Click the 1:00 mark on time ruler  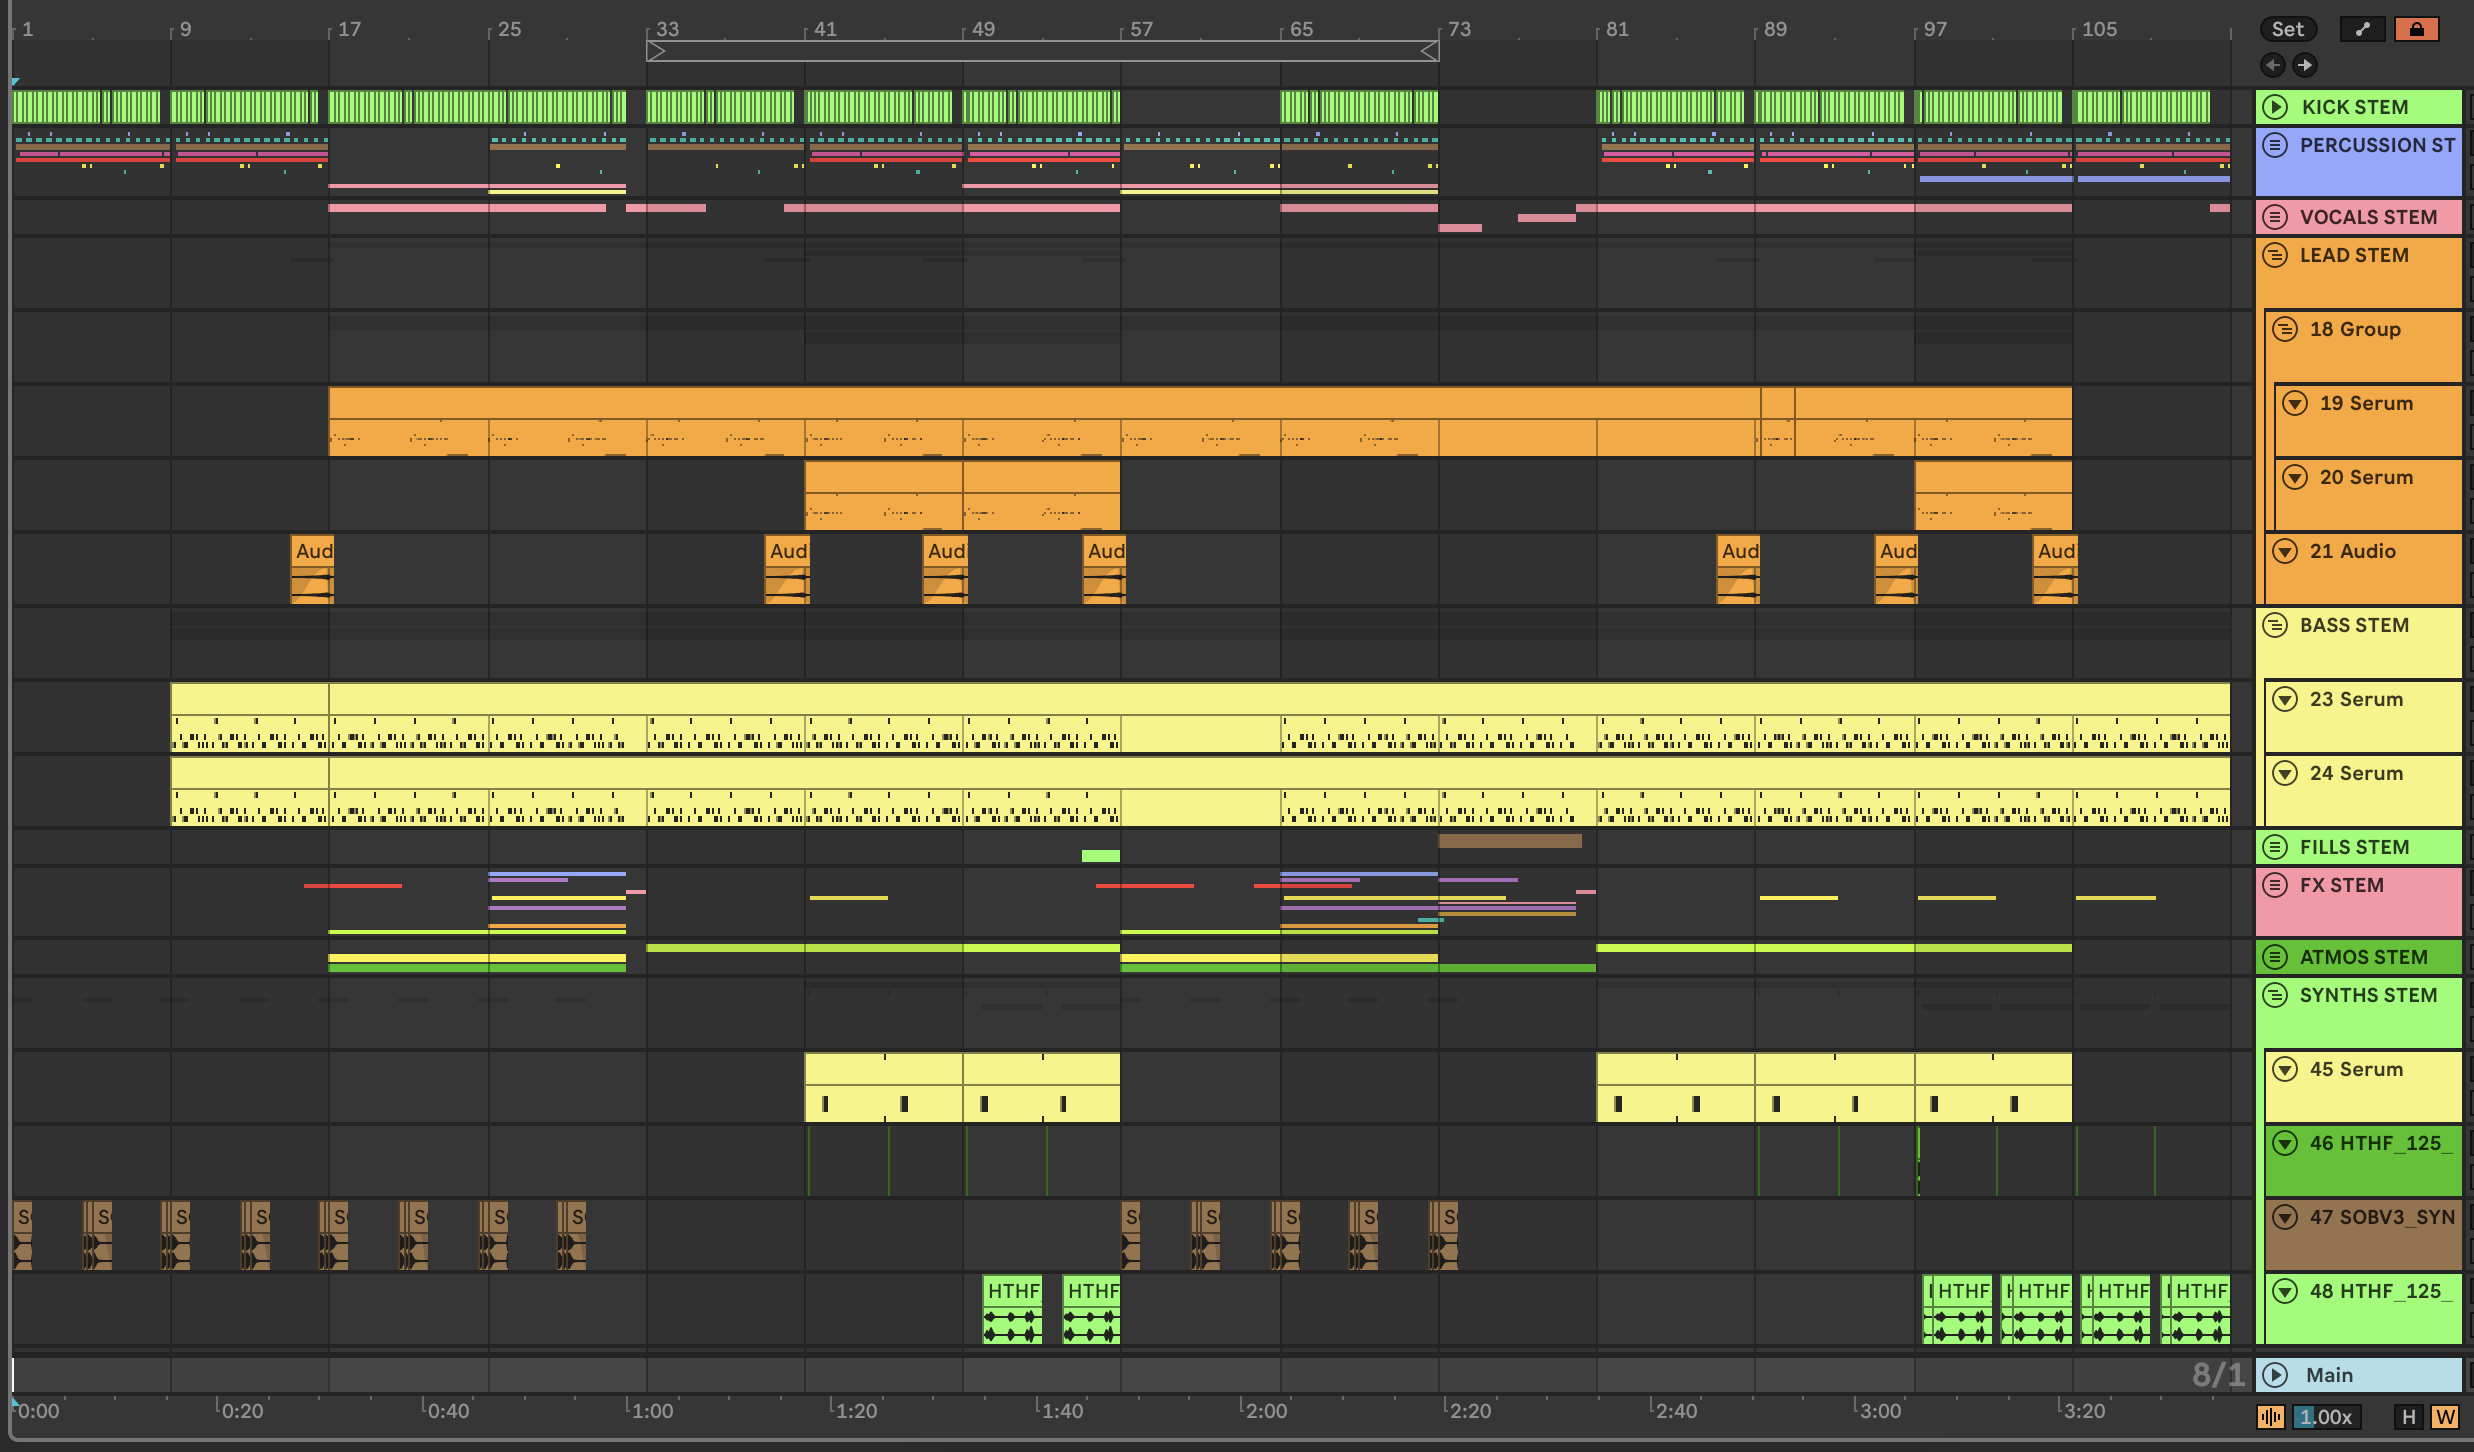coord(652,1411)
